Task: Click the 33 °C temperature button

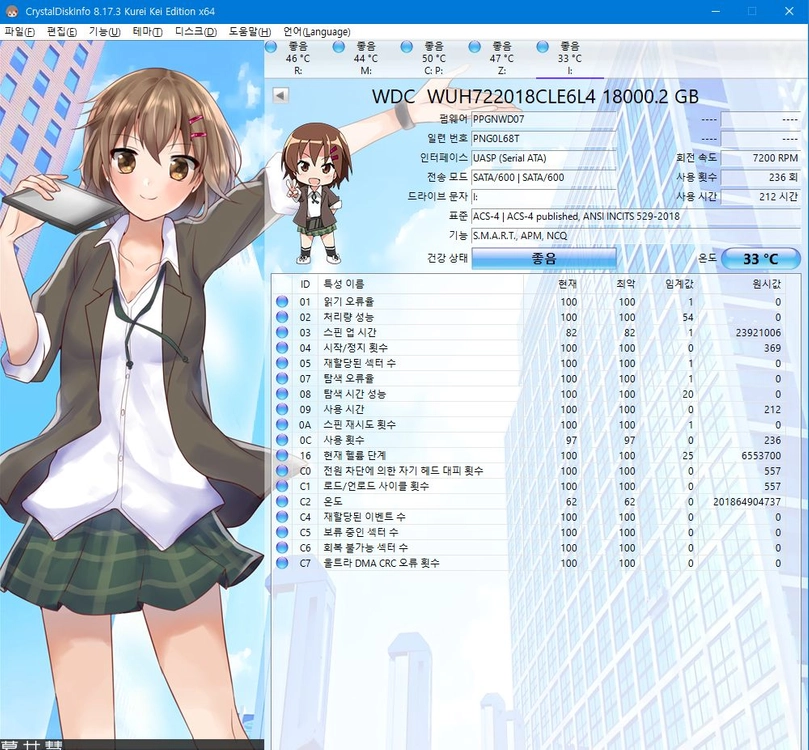Action: (761, 258)
